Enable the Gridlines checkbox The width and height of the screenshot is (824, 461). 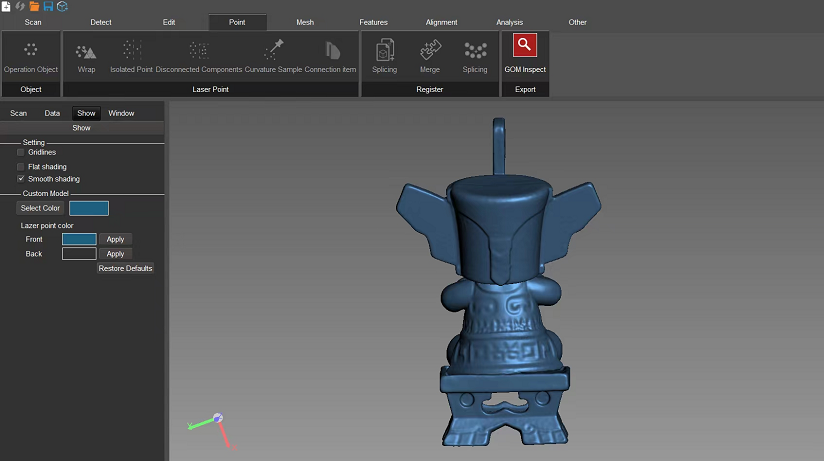[20, 152]
